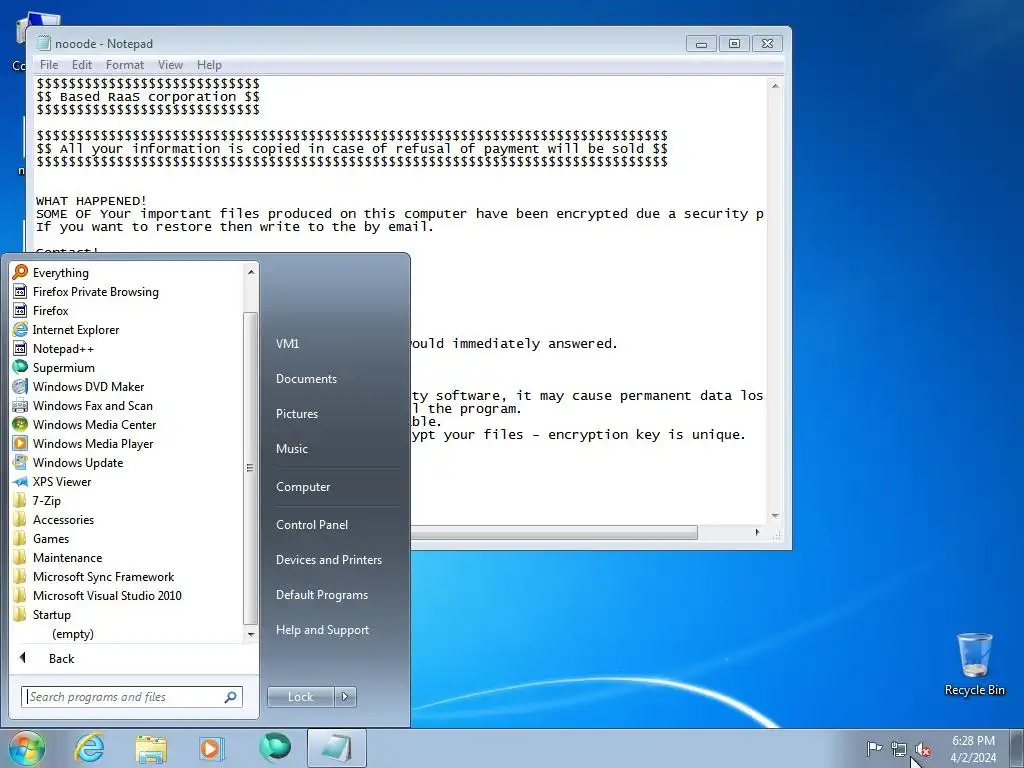
Task: Open Pictures library from Start menu
Action: click(x=296, y=413)
